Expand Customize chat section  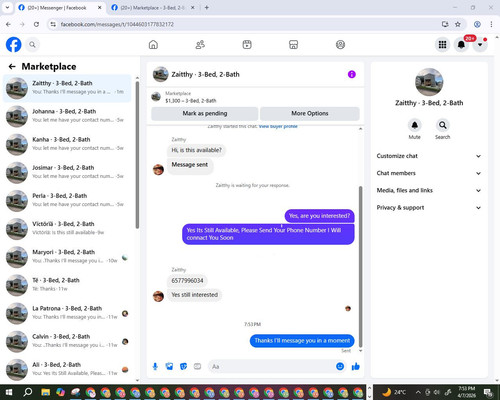(429, 156)
